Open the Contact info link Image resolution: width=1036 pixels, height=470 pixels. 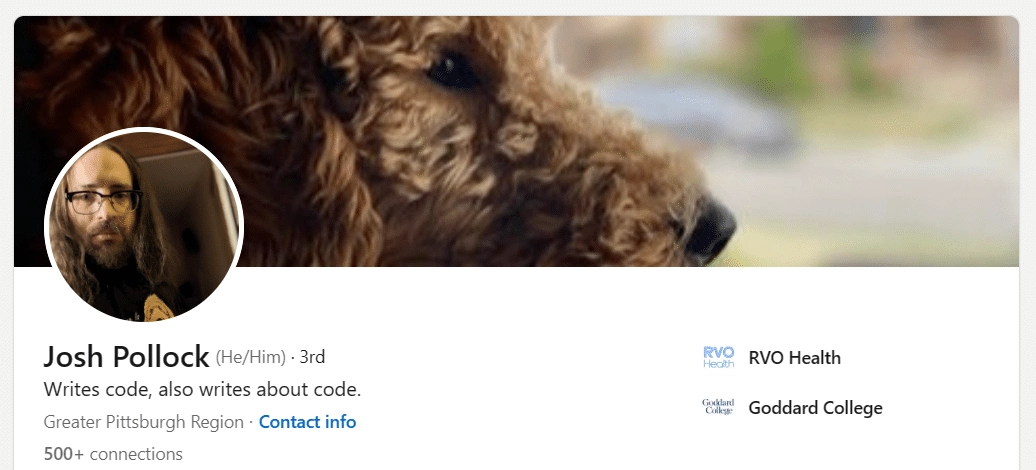click(x=307, y=422)
